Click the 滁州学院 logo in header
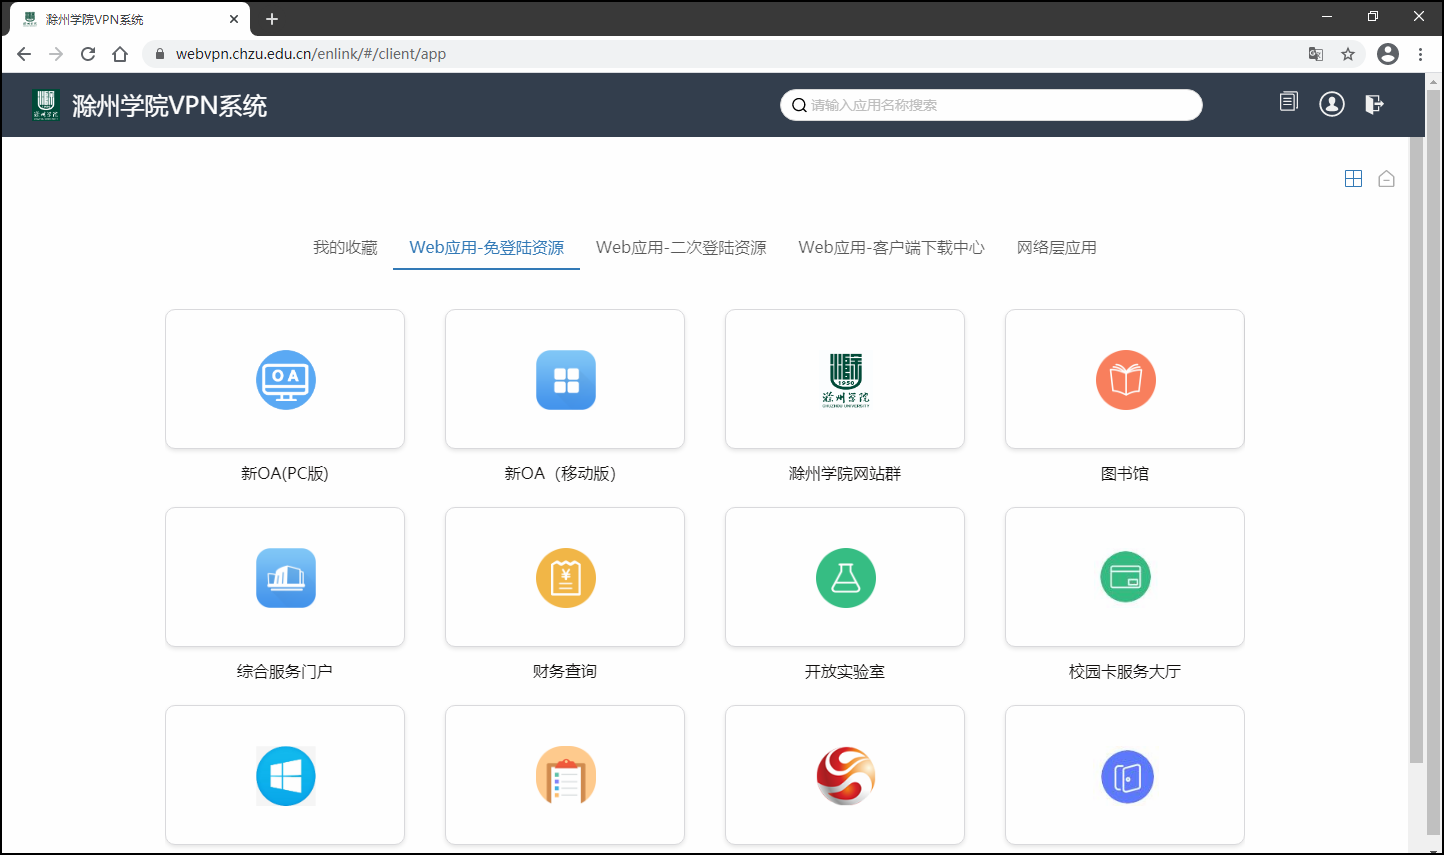This screenshot has width=1444, height=855. [45, 105]
